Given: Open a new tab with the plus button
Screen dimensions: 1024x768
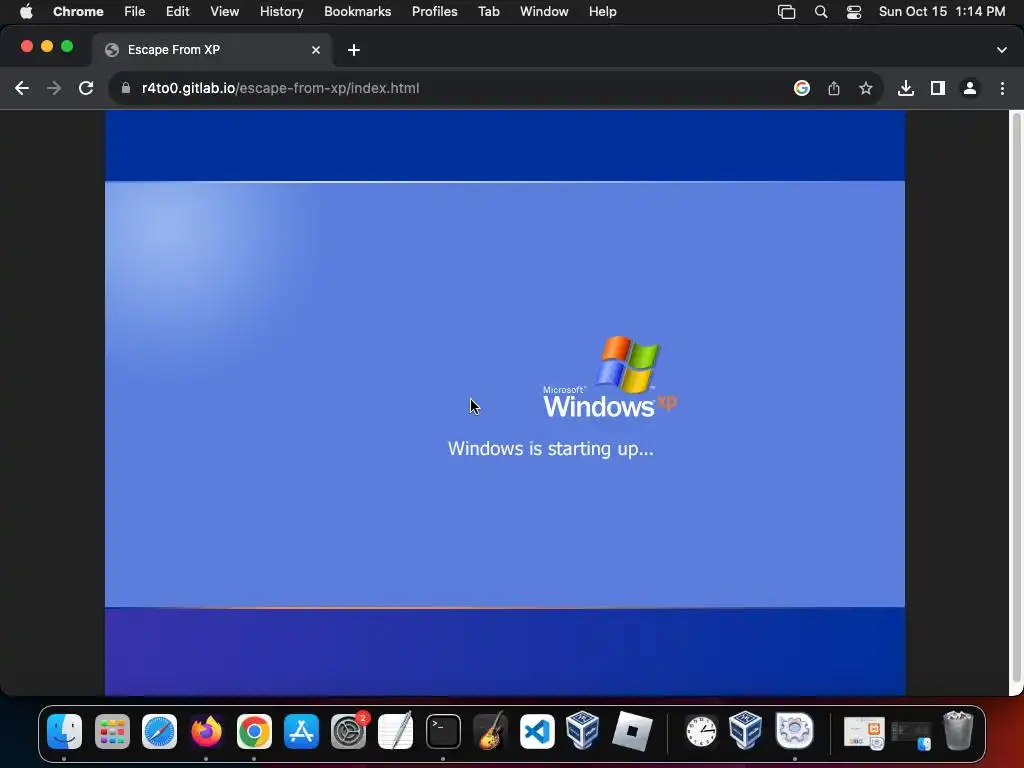Looking at the screenshot, I should (353, 50).
